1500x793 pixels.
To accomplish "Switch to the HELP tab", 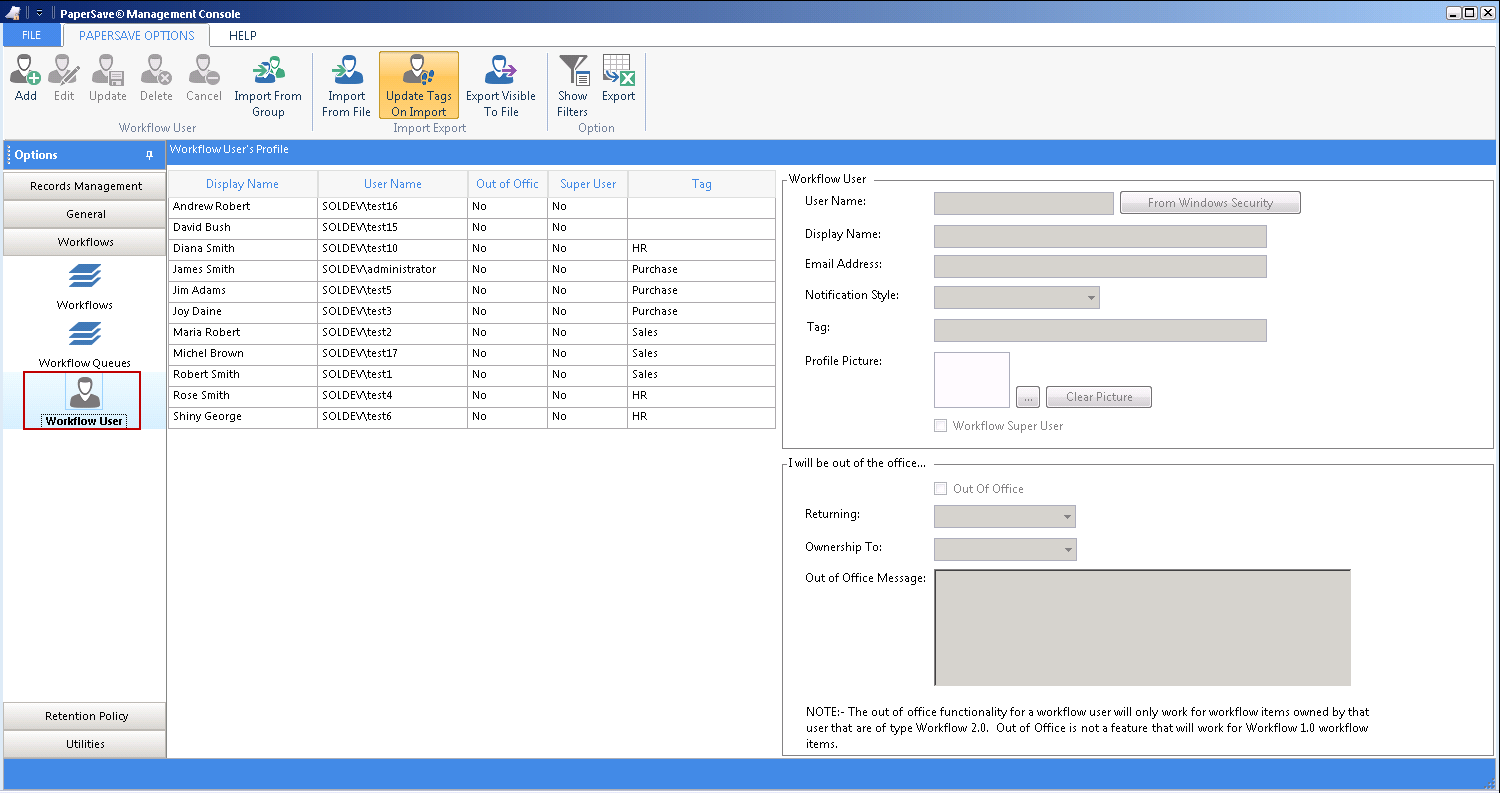I will tap(242, 35).
